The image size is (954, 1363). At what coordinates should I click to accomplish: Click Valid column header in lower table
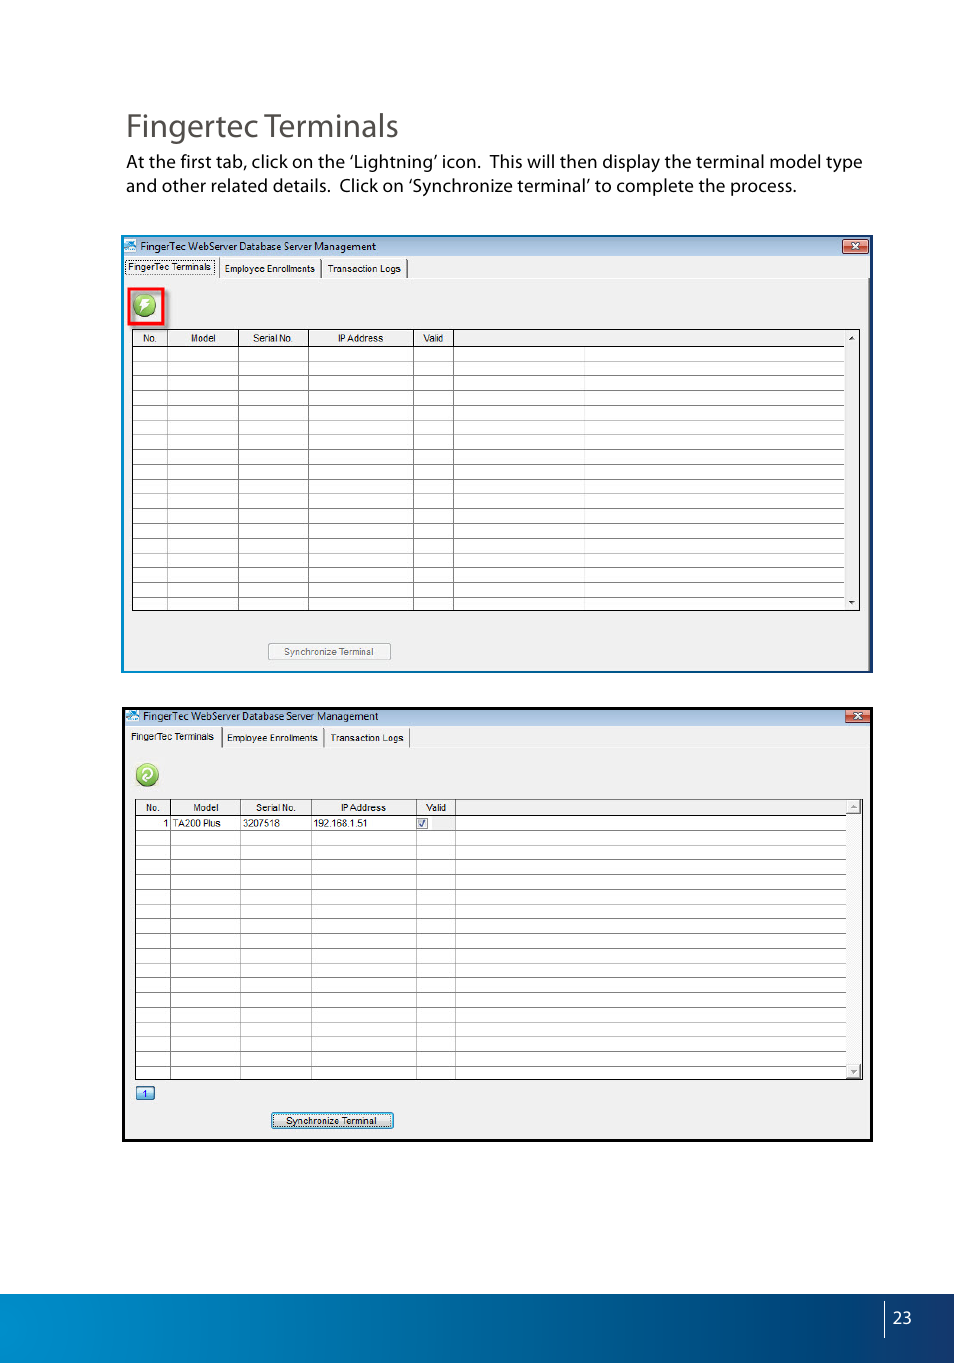(436, 808)
